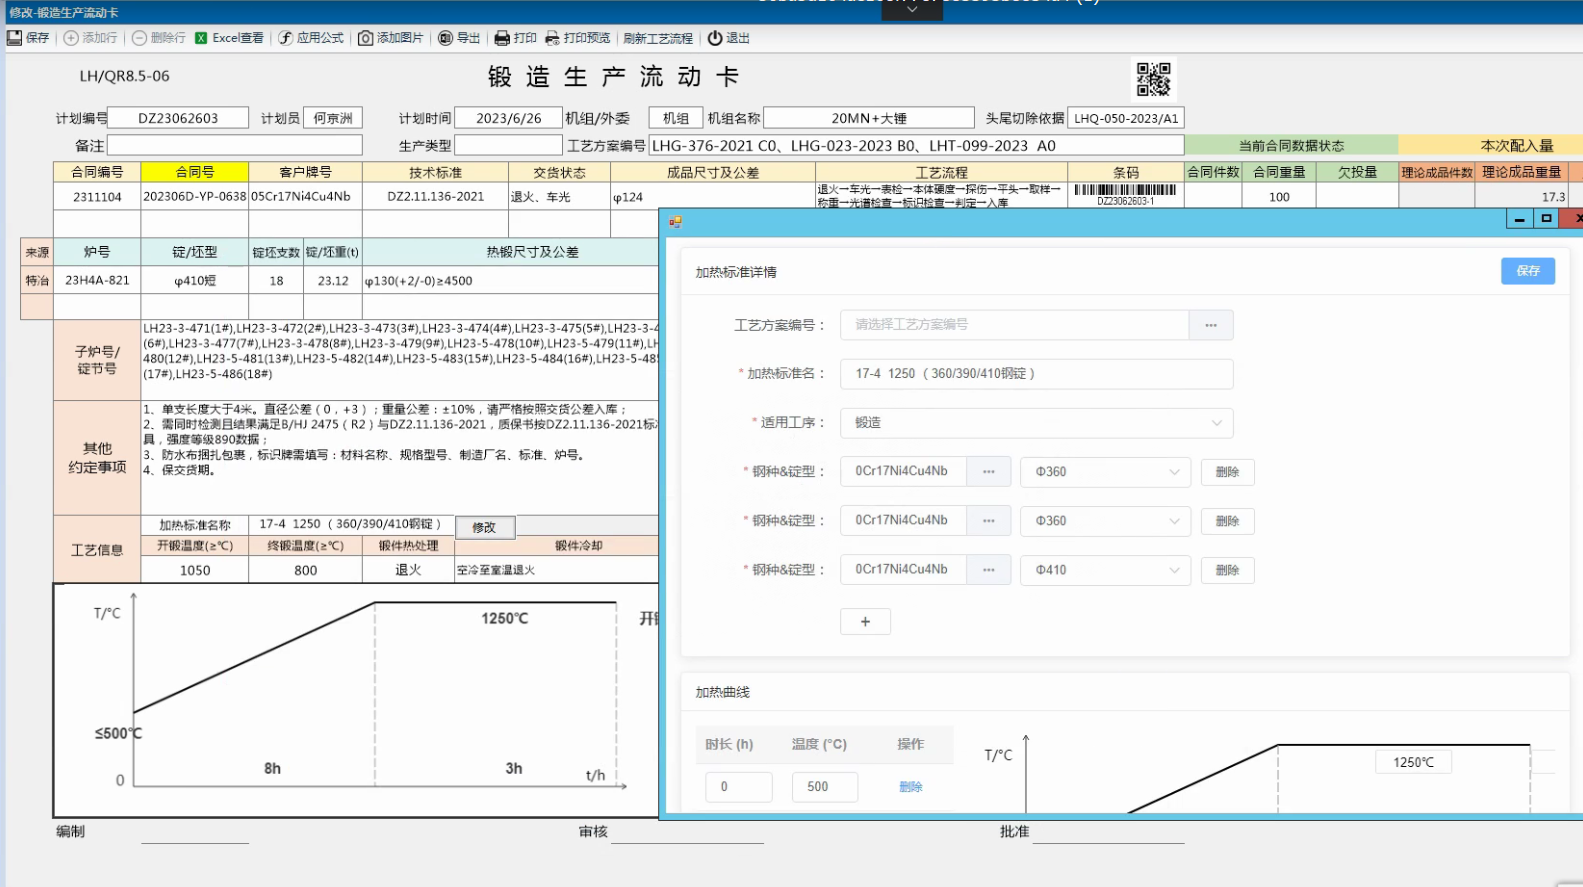The width and height of the screenshot is (1583, 887).
Task: Add a row with the 添加行 tool
Action: point(90,38)
